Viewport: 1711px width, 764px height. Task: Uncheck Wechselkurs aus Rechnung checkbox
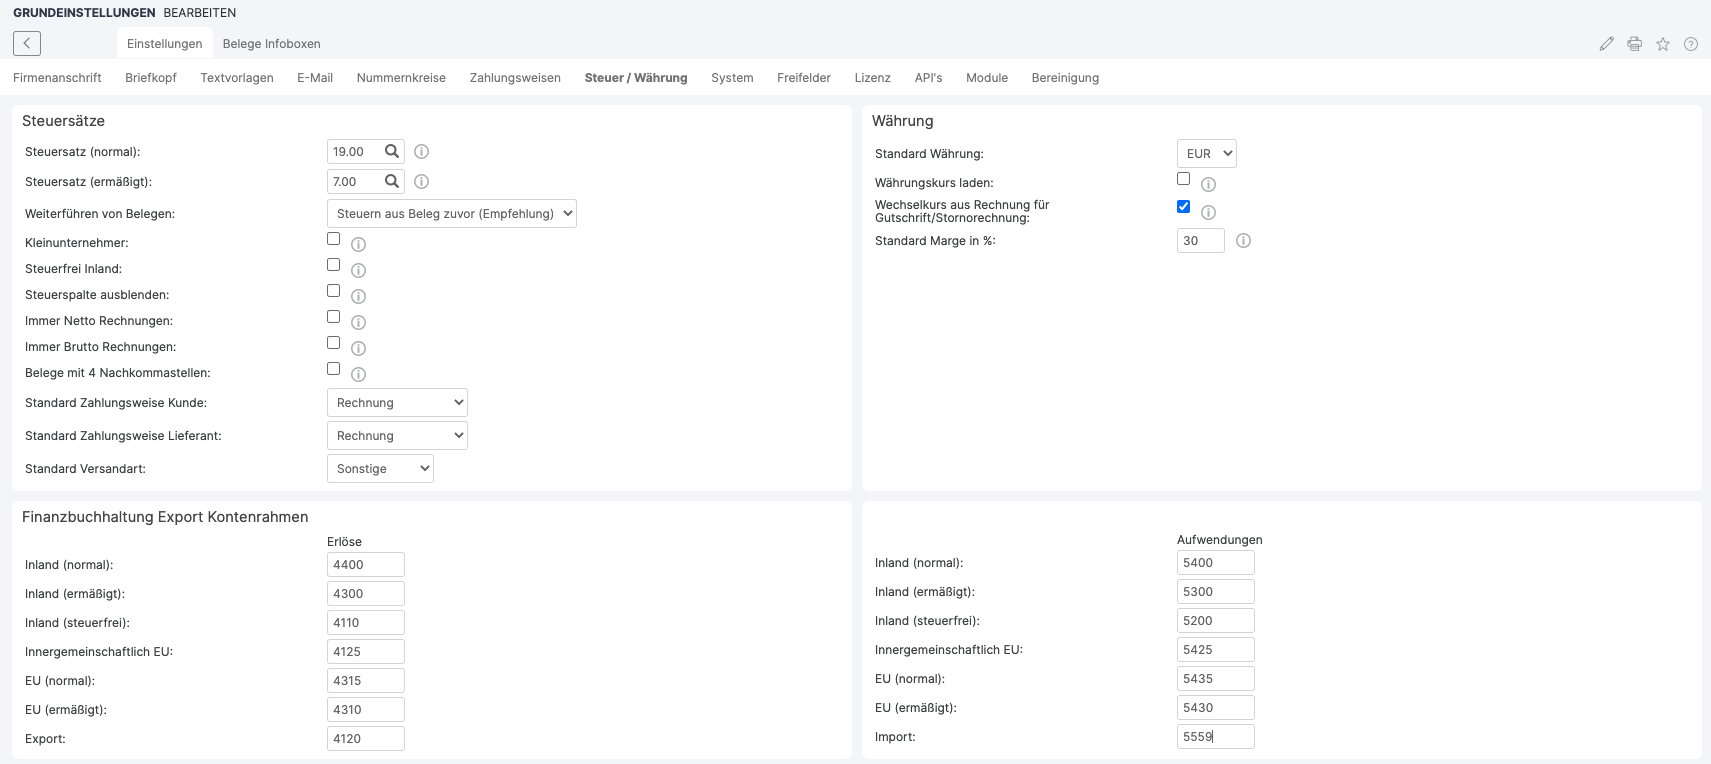pos(1184,207)
